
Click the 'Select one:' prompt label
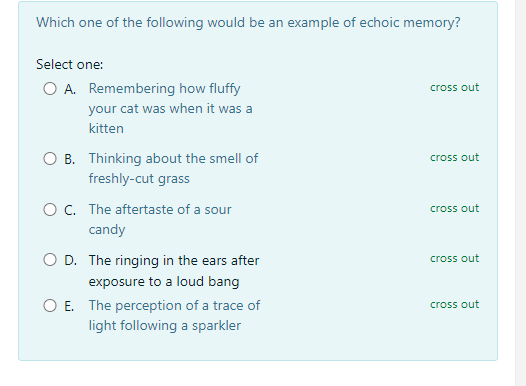click(69, 64)
